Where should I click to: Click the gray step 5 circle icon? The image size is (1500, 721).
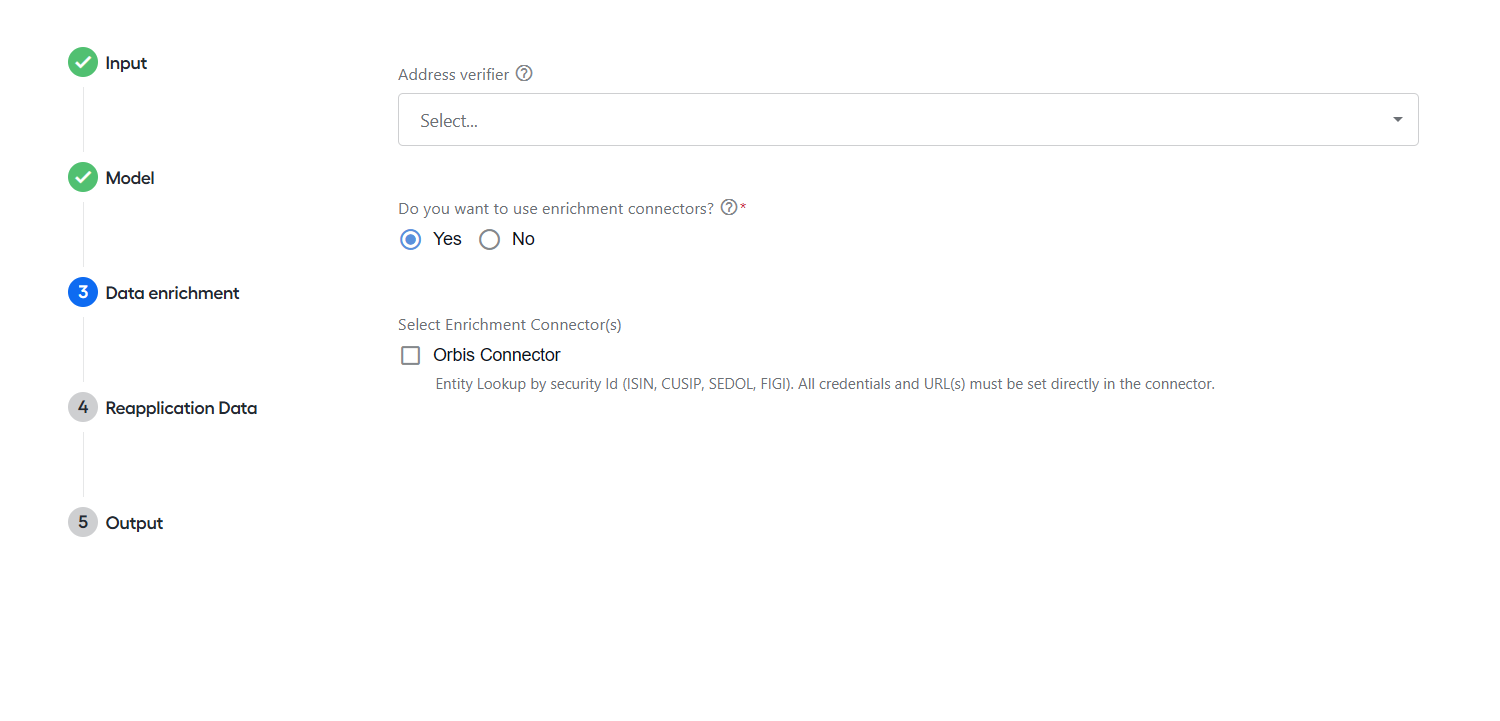pyautogui.click(x=83, y=522)
